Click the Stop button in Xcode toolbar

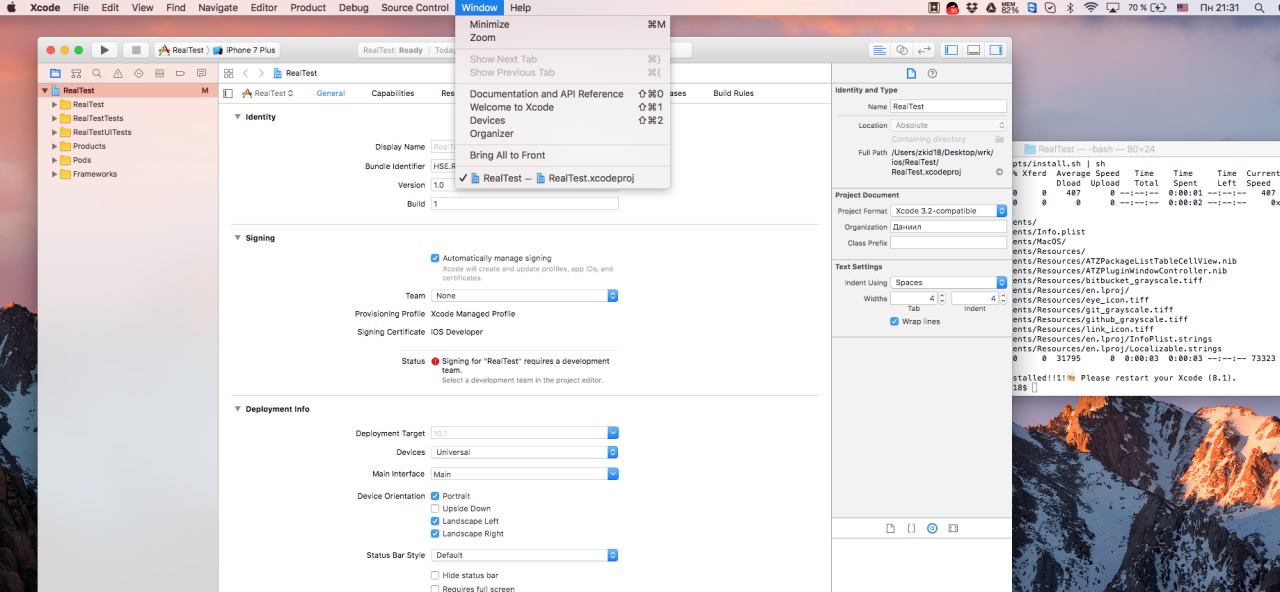[x=135, y=50]
